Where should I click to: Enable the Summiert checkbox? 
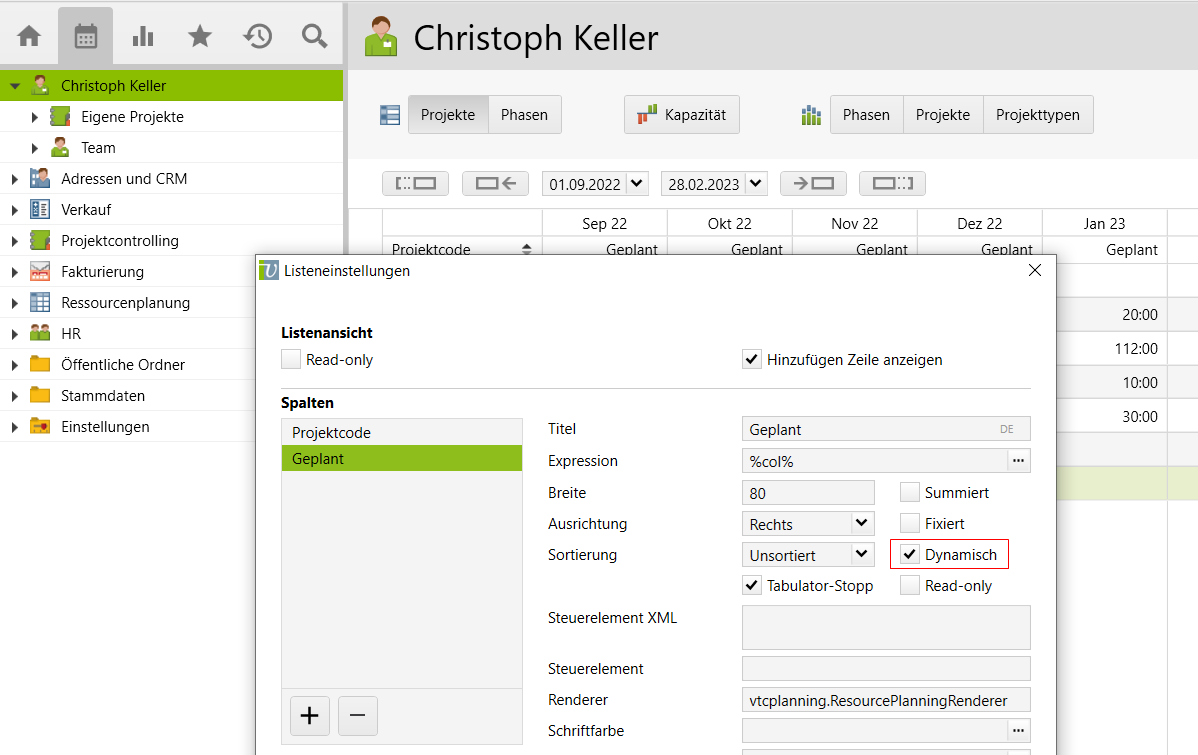click(909, 492)
